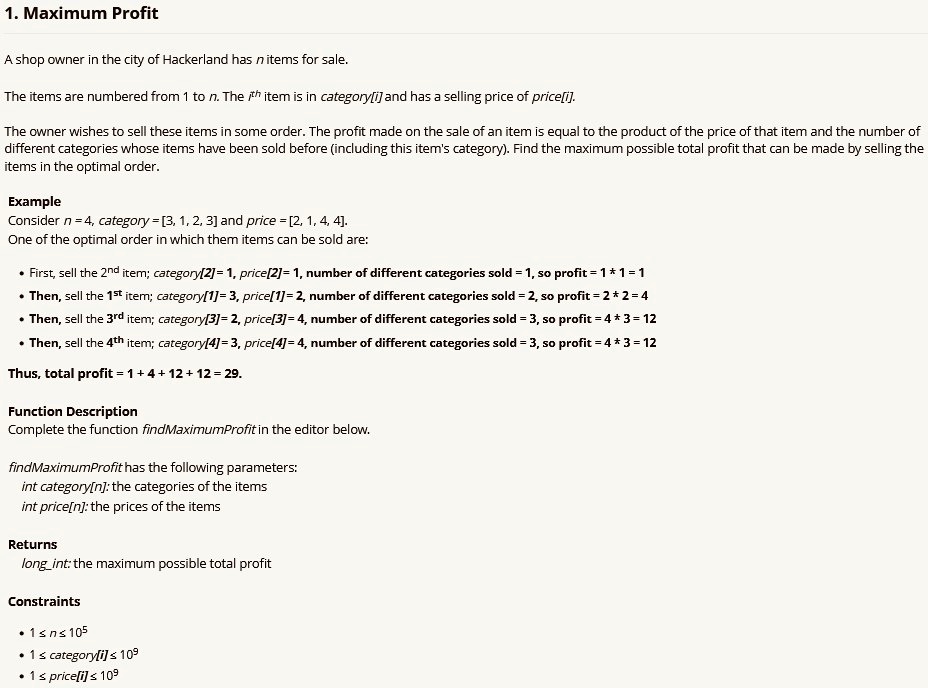Click the category[i] constraint line
The height and width of the screenshot is (688, 928).
click(x=86, y=655)
